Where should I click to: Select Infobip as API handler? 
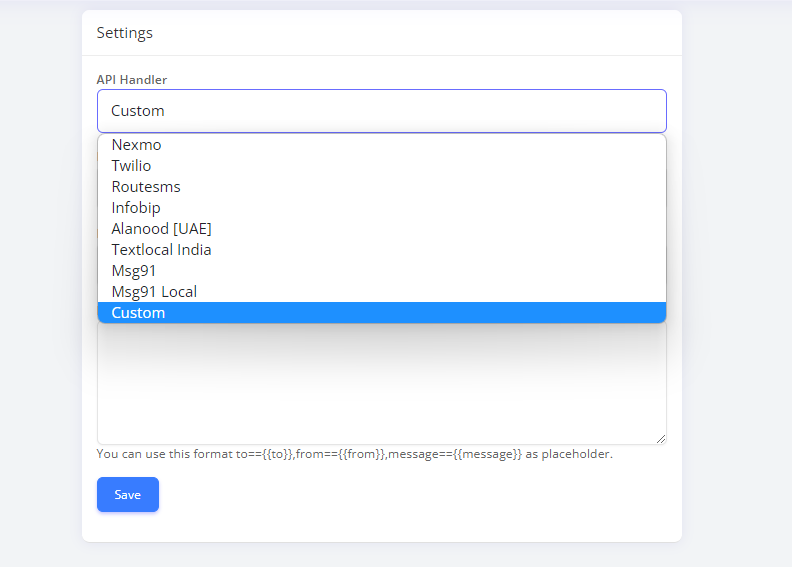pos(381,208)
